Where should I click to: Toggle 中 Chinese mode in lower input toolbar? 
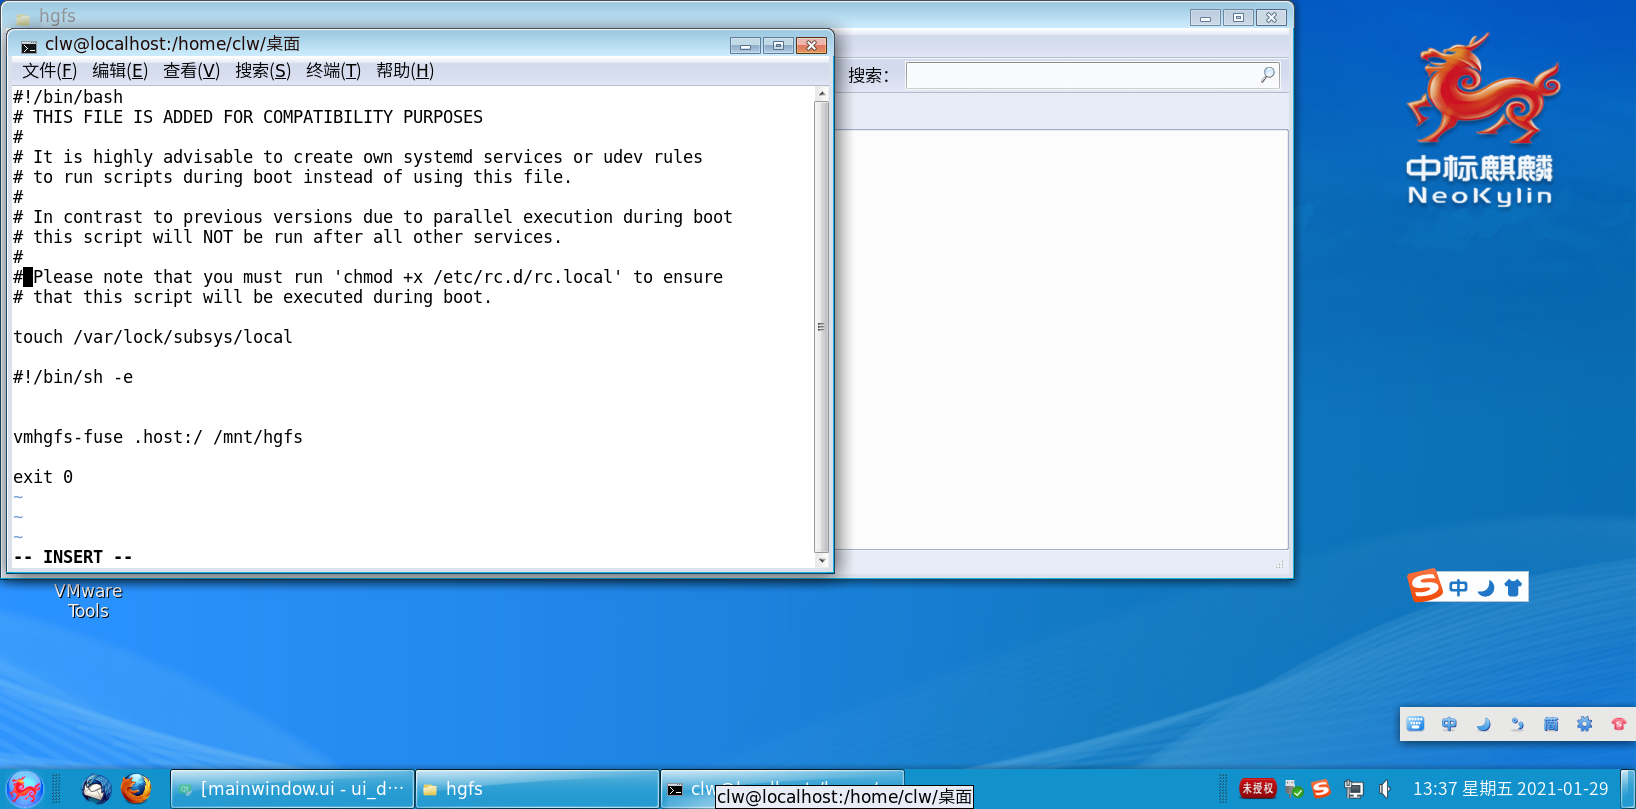(x=1449, y=724)
